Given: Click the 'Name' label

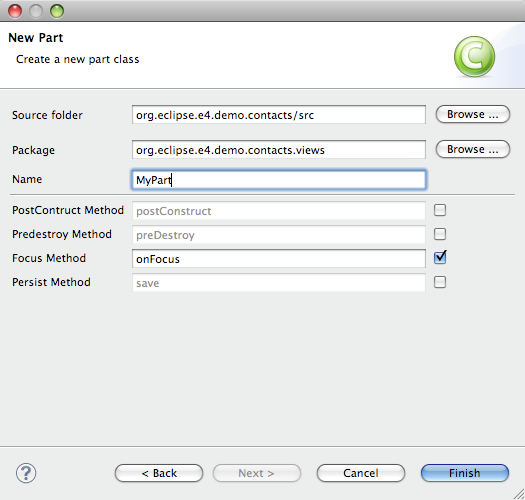Looking at the screenshot, I should click(27, 179).
